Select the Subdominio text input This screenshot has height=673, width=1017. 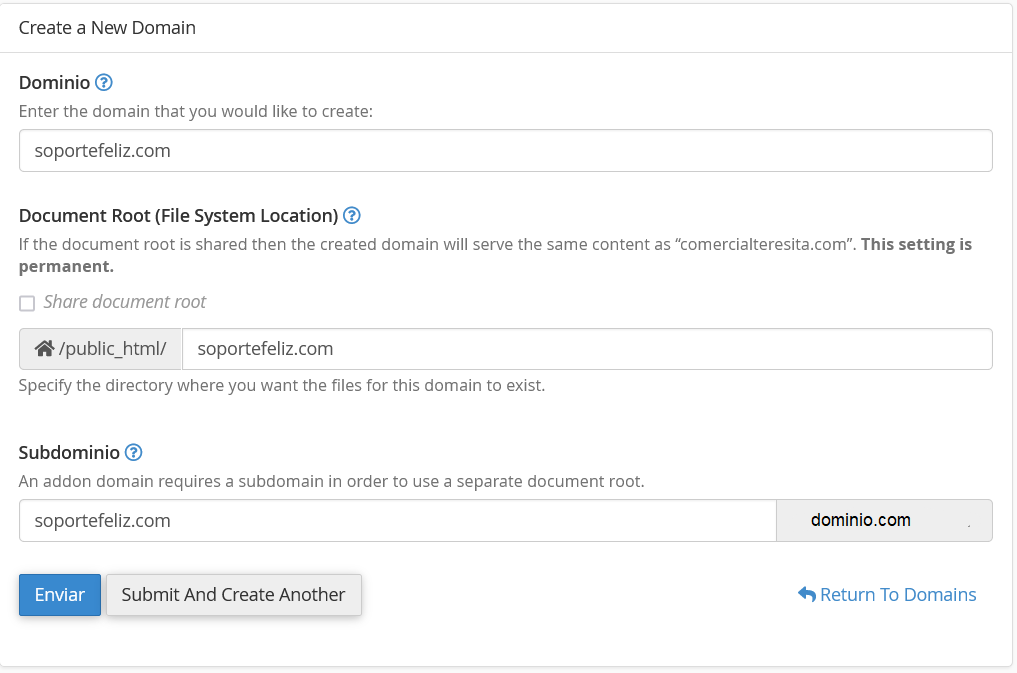397,521
